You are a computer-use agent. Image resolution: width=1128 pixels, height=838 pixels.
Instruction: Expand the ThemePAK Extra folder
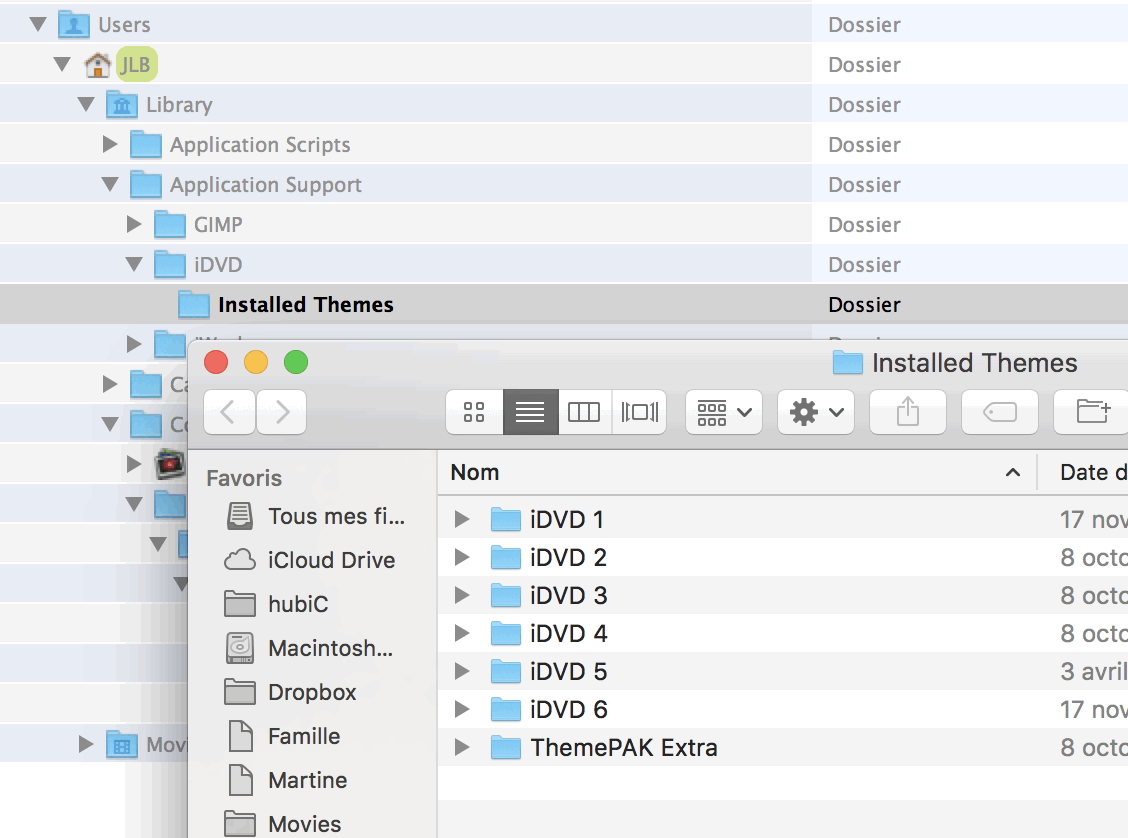(462, 748)
